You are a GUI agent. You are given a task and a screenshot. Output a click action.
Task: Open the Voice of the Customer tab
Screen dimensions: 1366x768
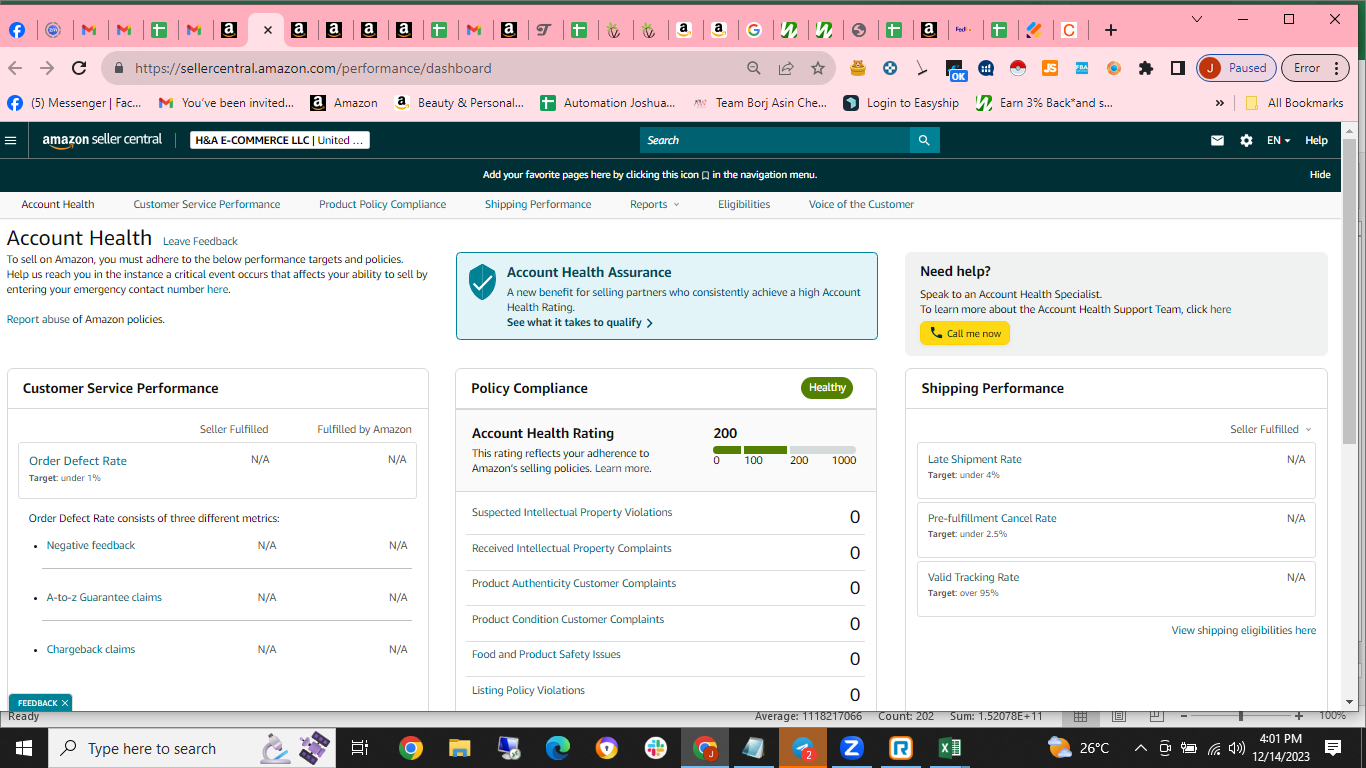click(861, 204)
